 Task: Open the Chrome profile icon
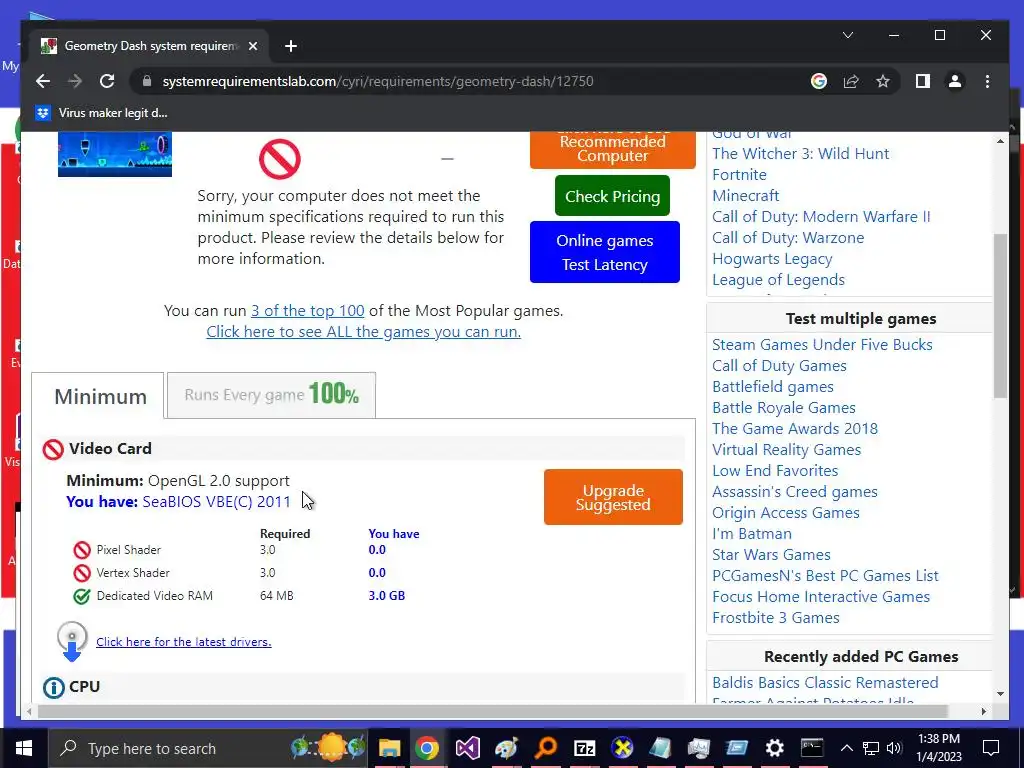pyautogui.click(x=955, y=81)
